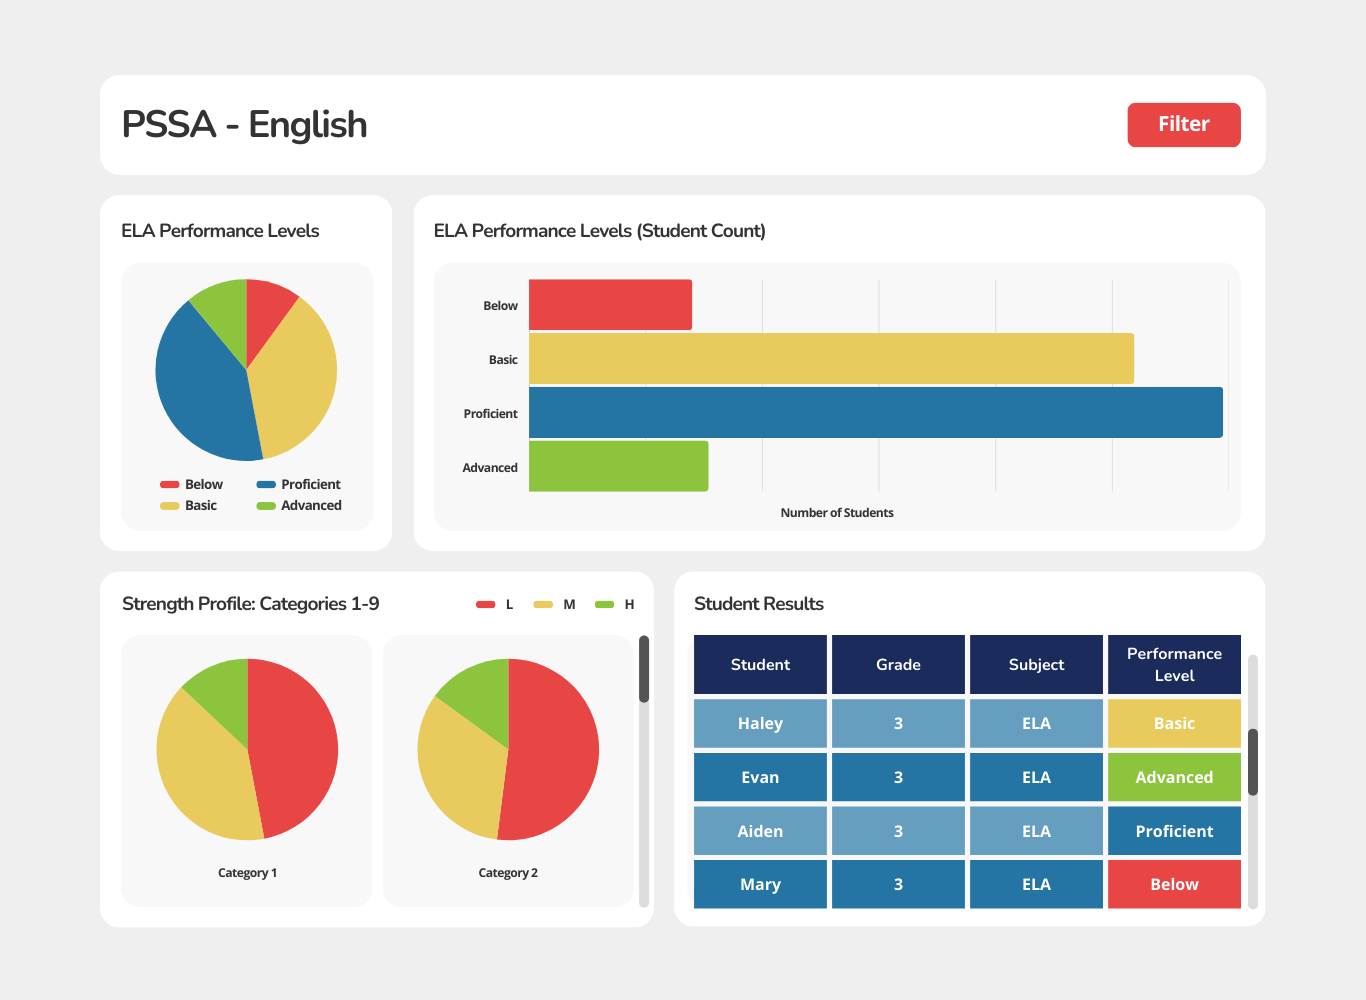Click the Proficient axis label in bar chart
Image resolution: width=1366 pixels, height=1000 pixels.
pos(490,414)
